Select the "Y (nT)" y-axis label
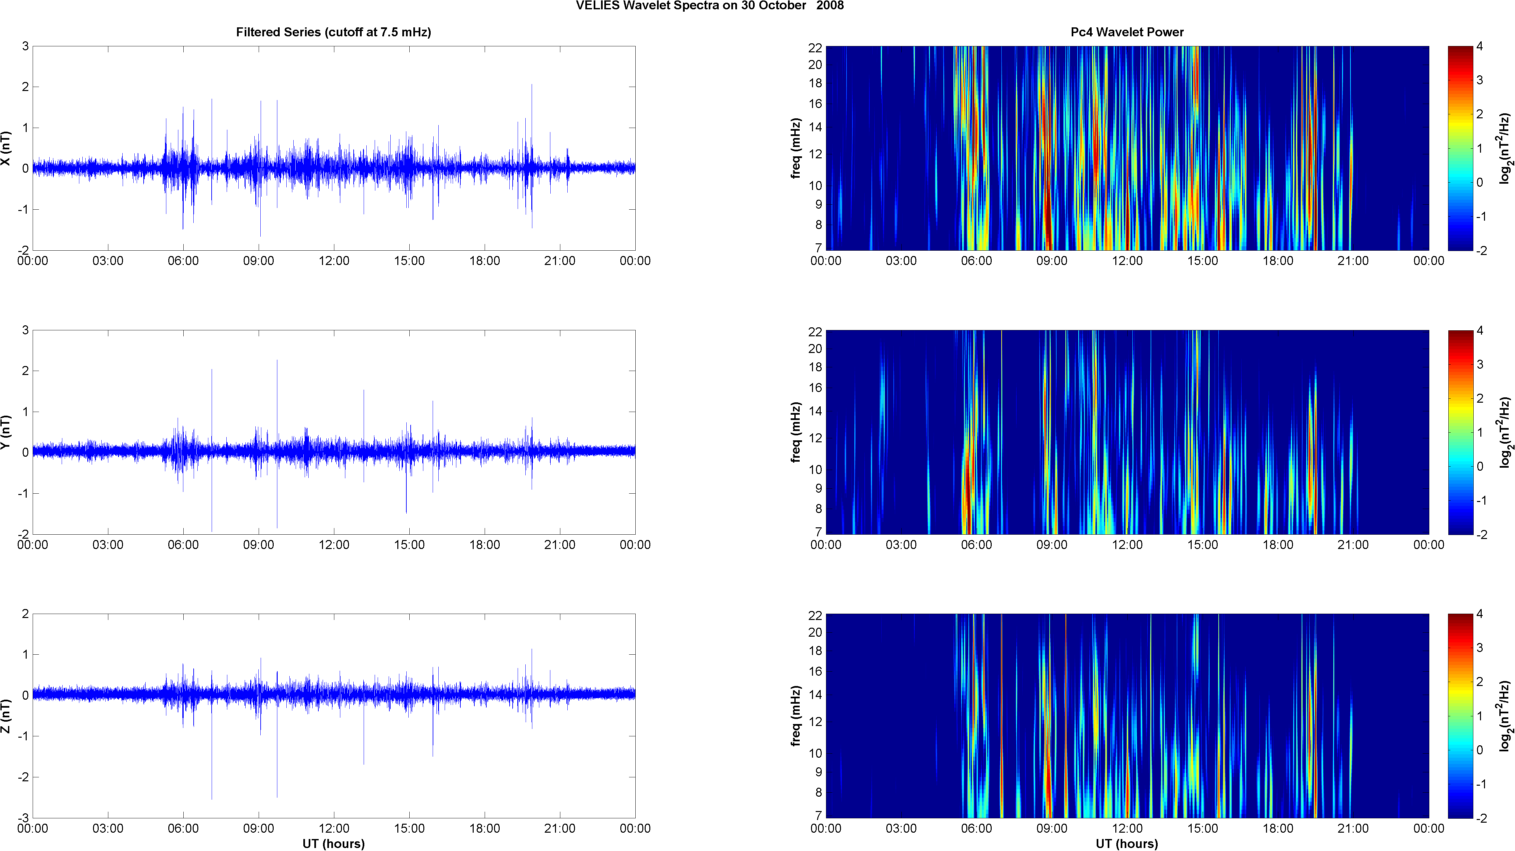The height and width of the screenshot is (851, 1515). [6, 432]
